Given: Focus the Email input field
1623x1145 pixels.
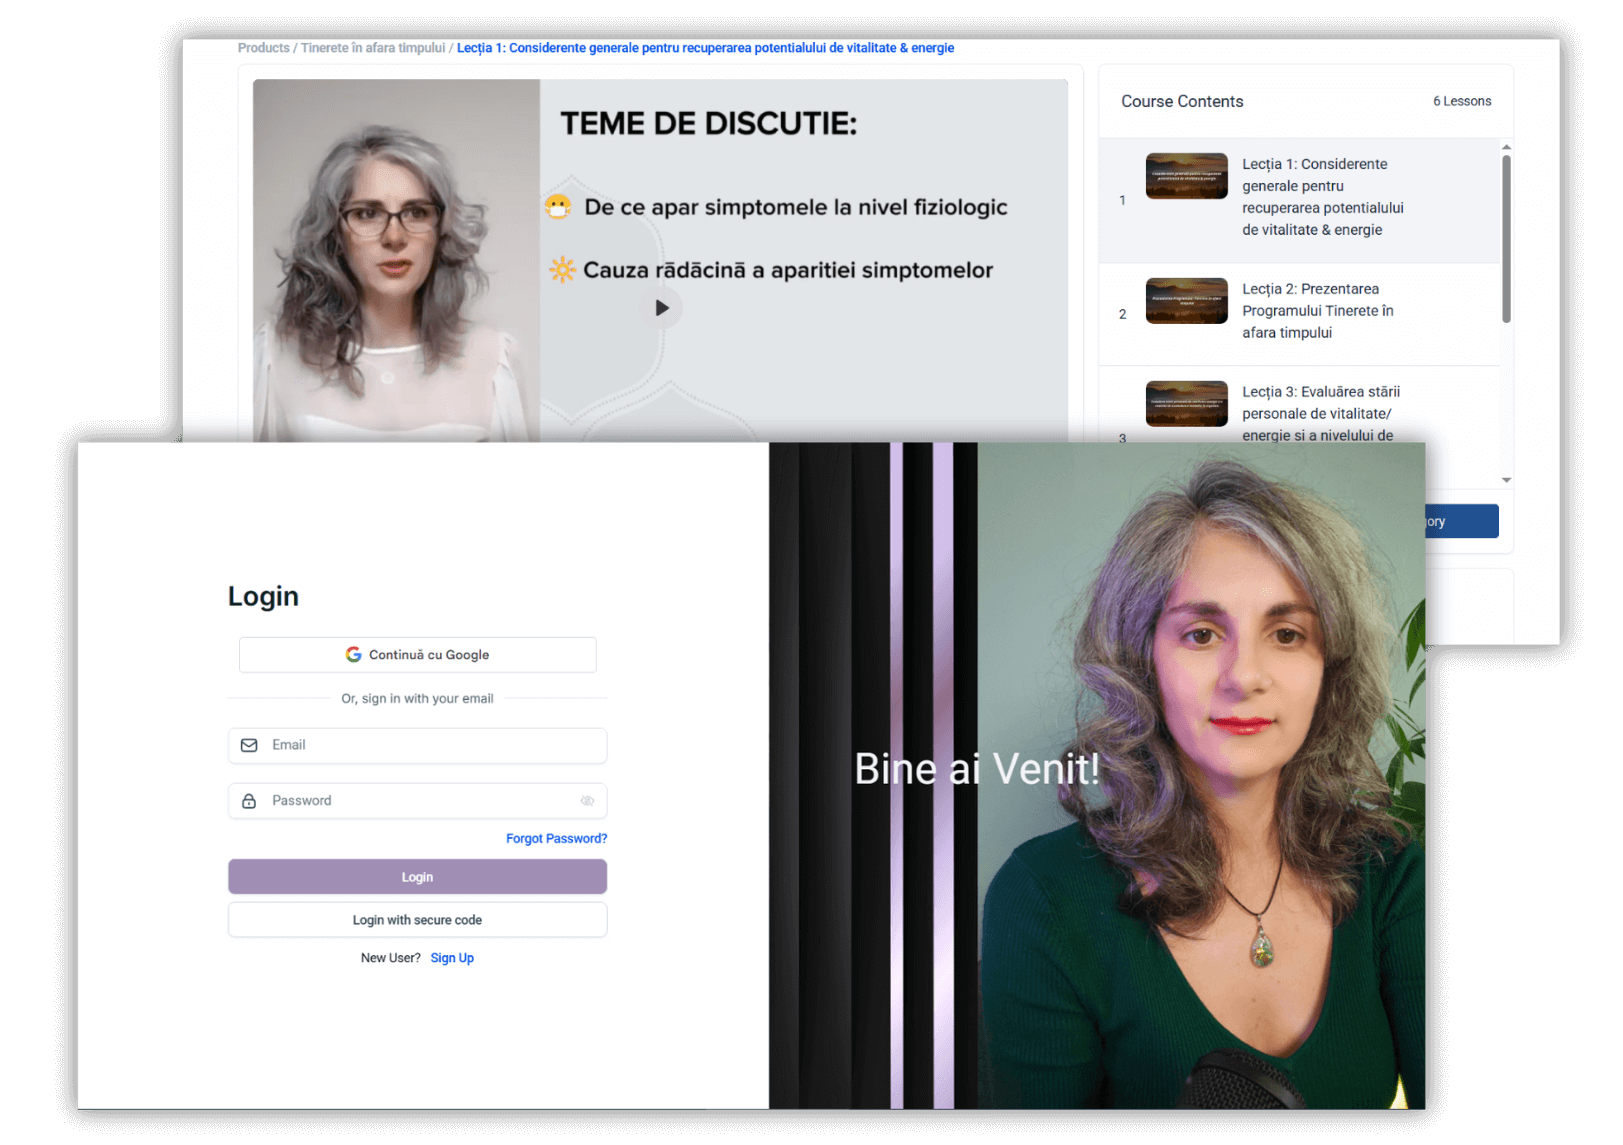Looking at the screenshot, I should tap(417, 745).
